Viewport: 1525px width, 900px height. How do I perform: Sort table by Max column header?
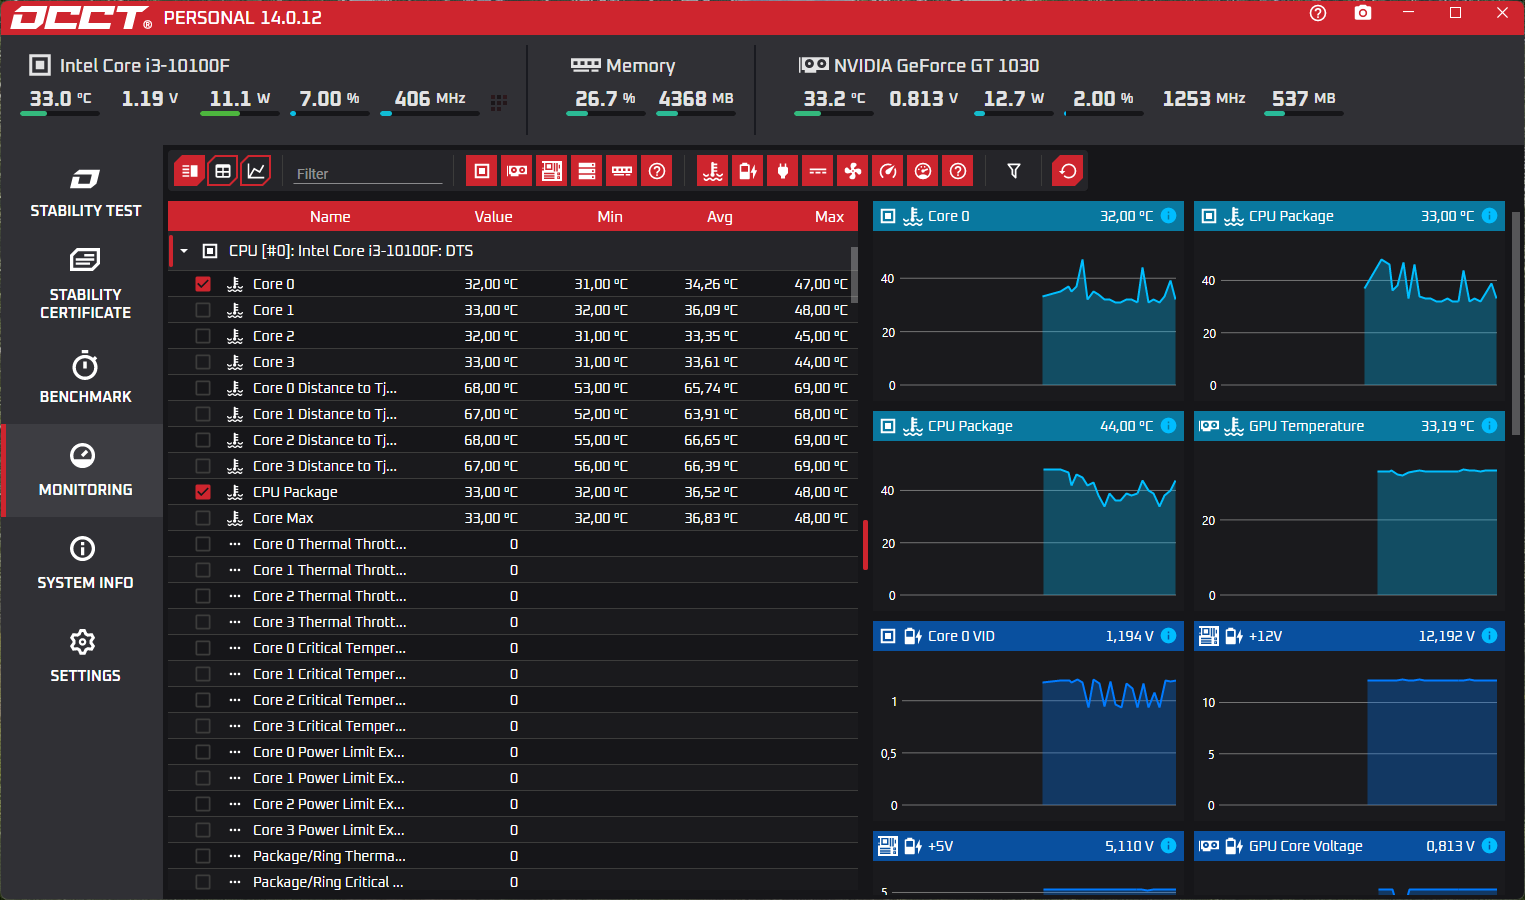(829, 217)
